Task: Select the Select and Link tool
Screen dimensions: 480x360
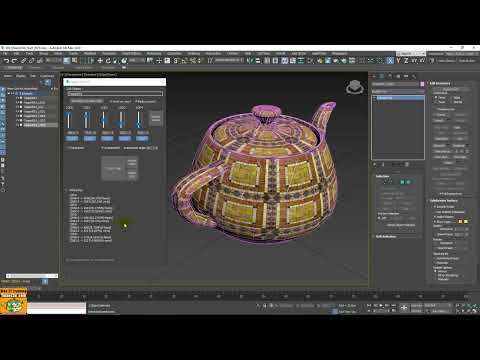Action: (x=23, y=61)
